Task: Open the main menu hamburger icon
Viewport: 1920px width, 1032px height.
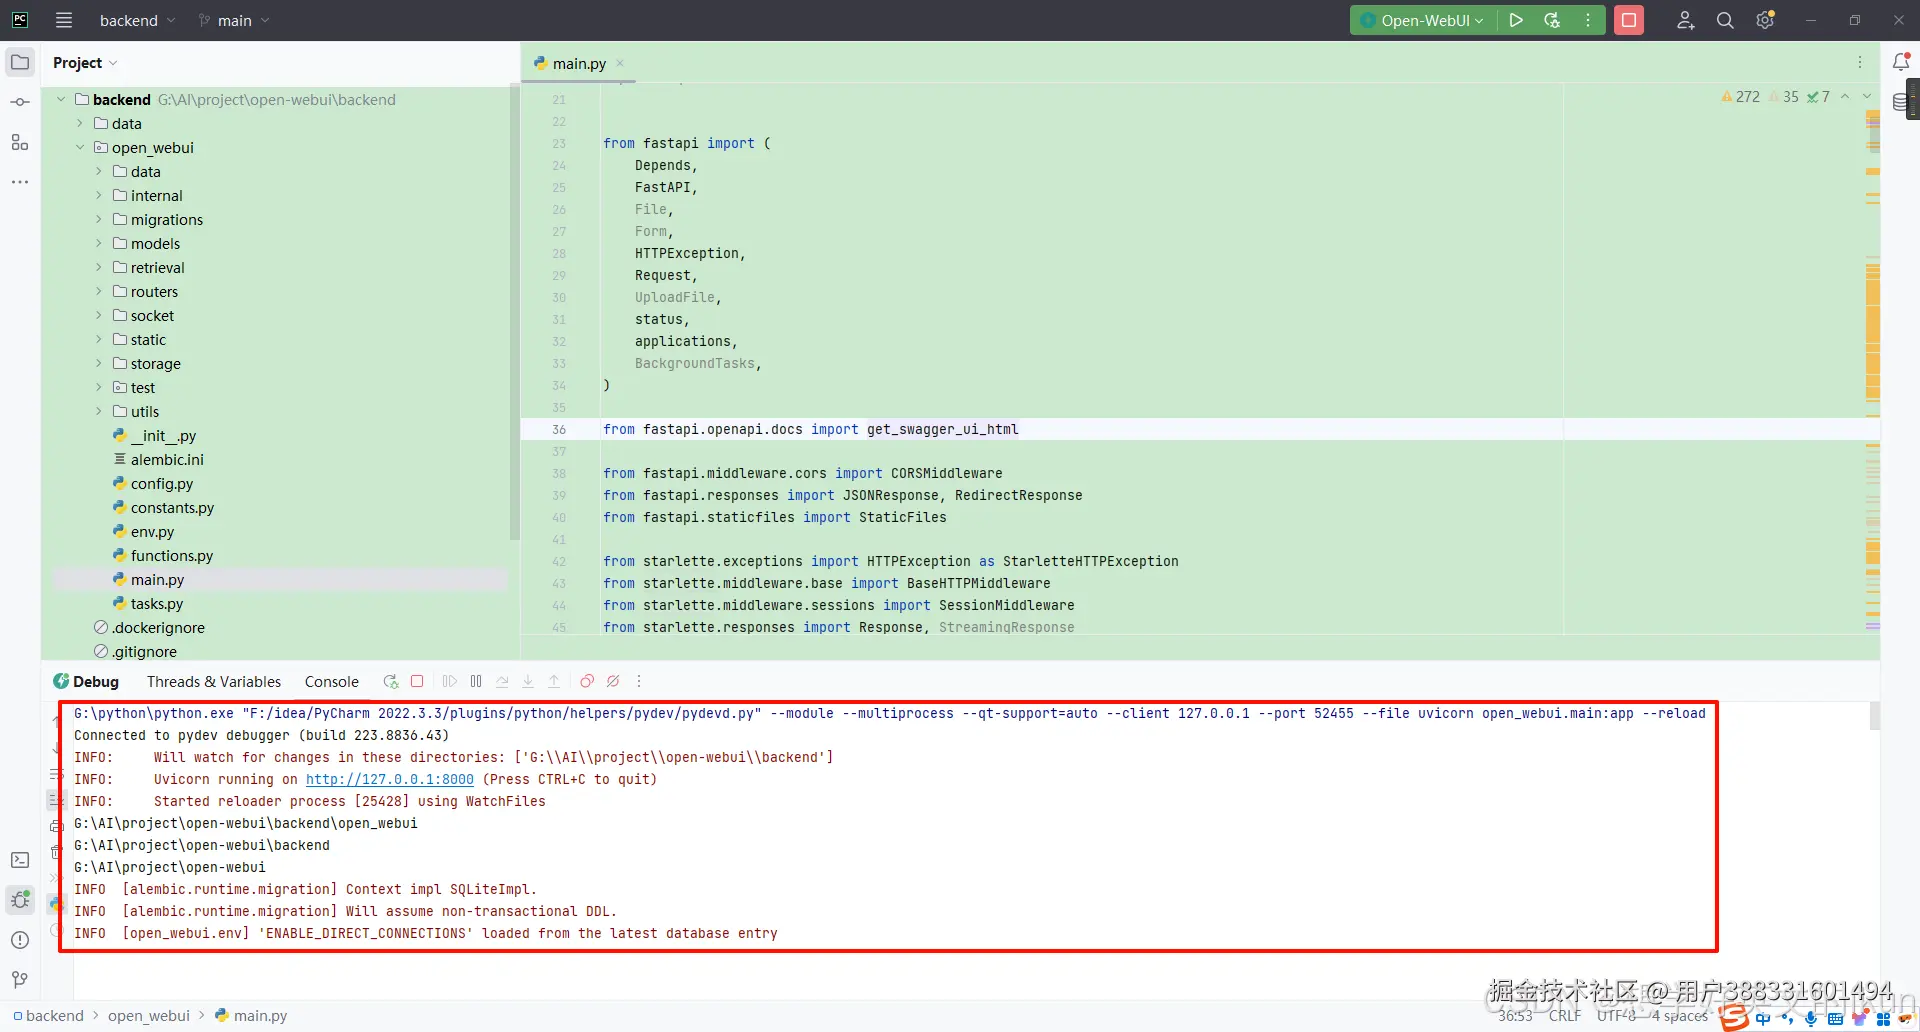Action: coord(64,20)
